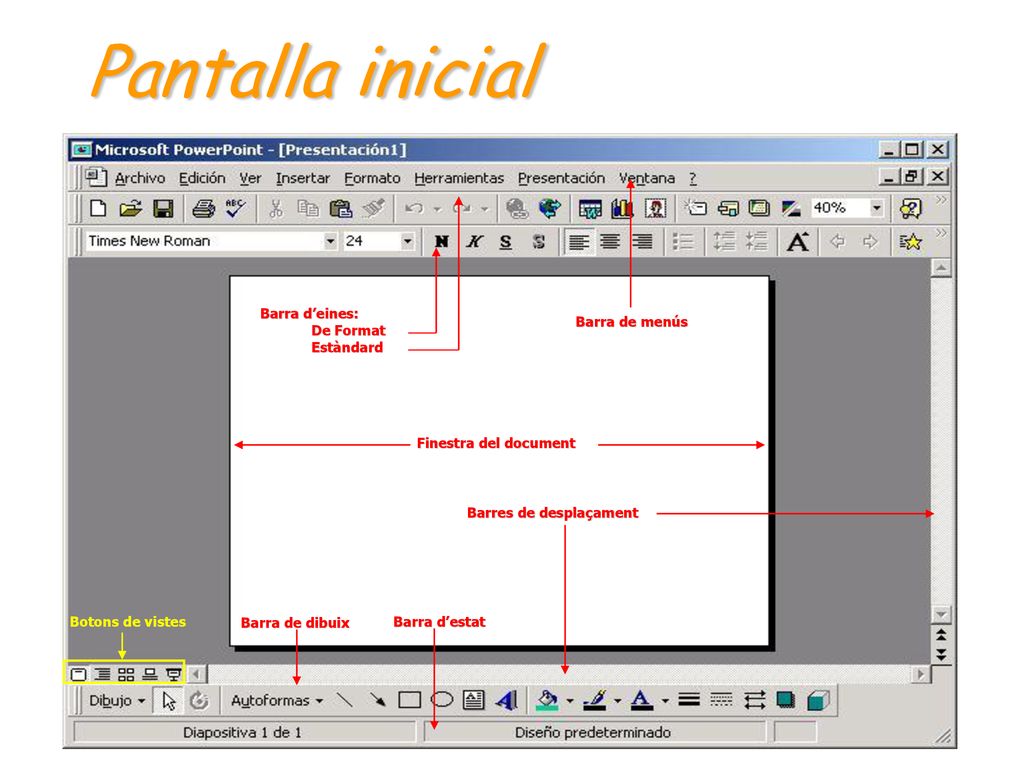Open the Archivo menu

(x=140, y=178)
